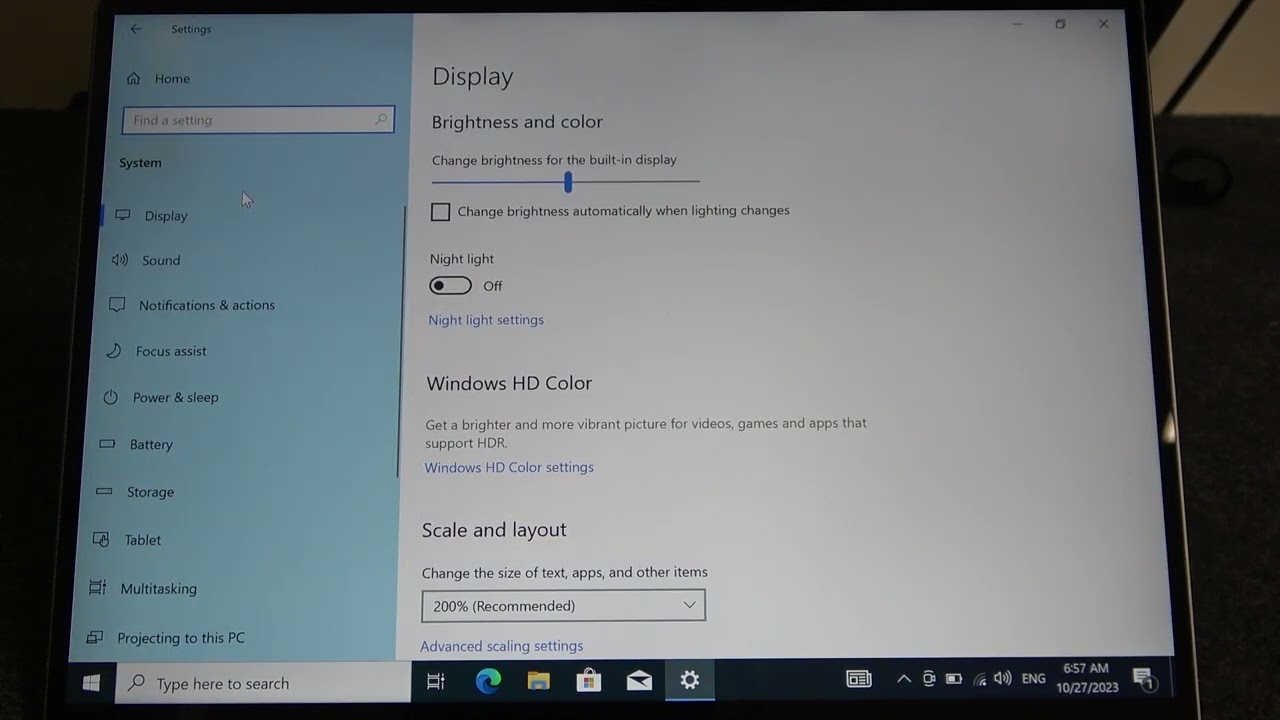Click the Projecting to this PC icon
This screenshot has height=720, width=1280.
point(94,637)
